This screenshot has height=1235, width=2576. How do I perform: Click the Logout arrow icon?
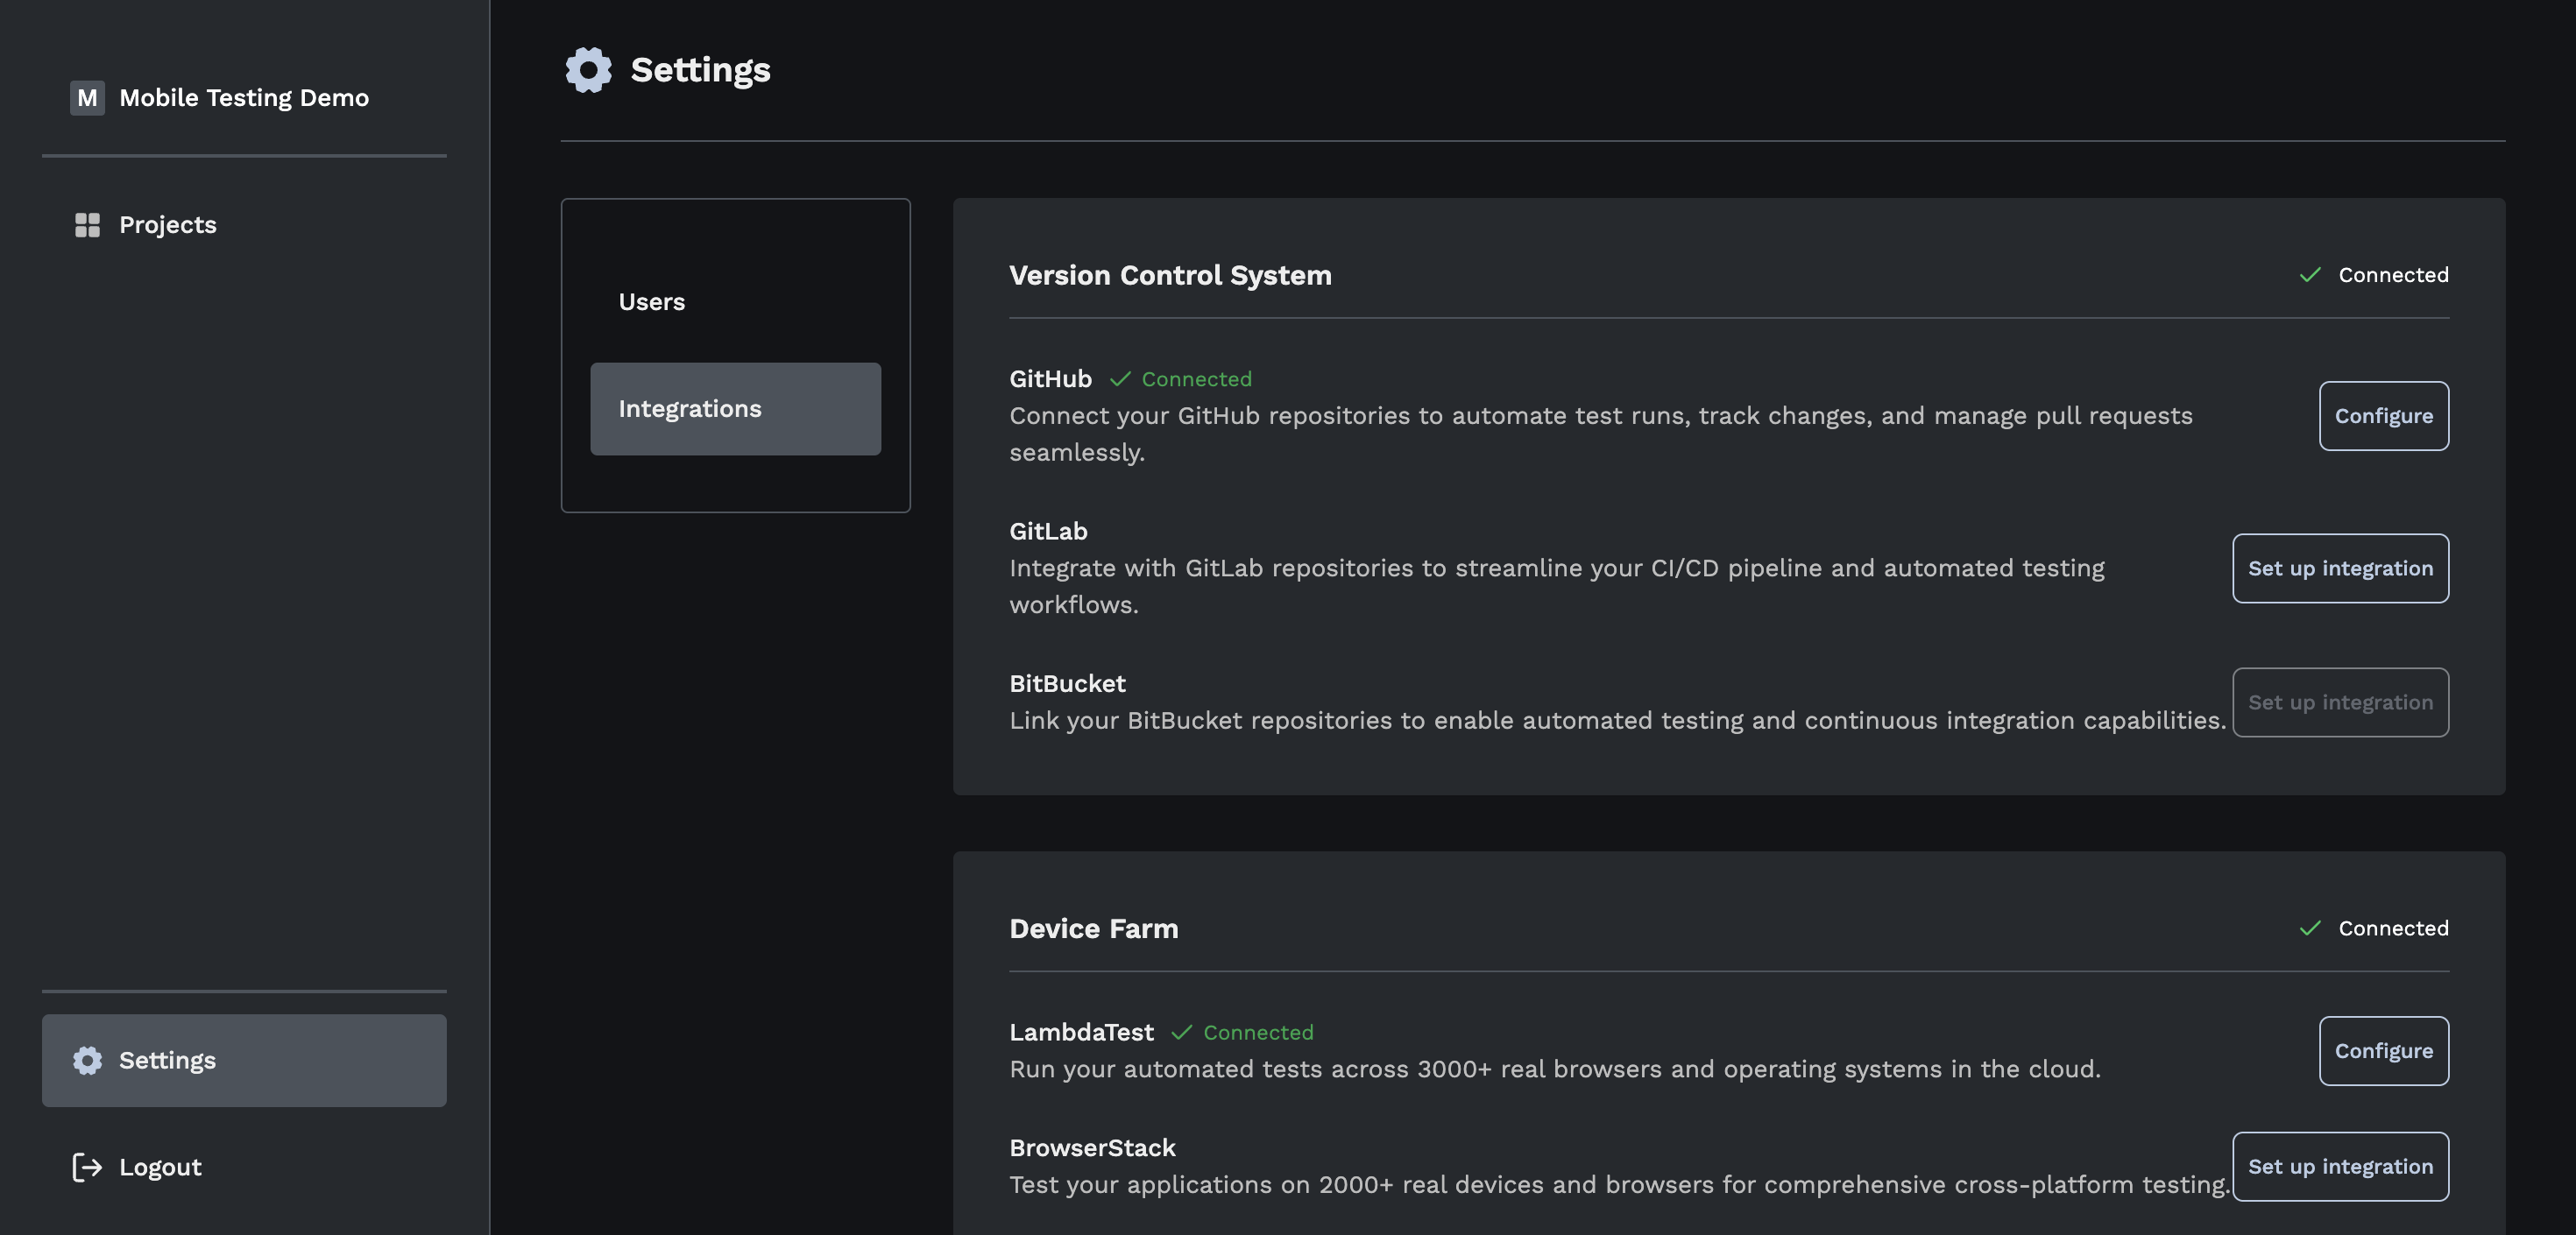coord(87,1167)
